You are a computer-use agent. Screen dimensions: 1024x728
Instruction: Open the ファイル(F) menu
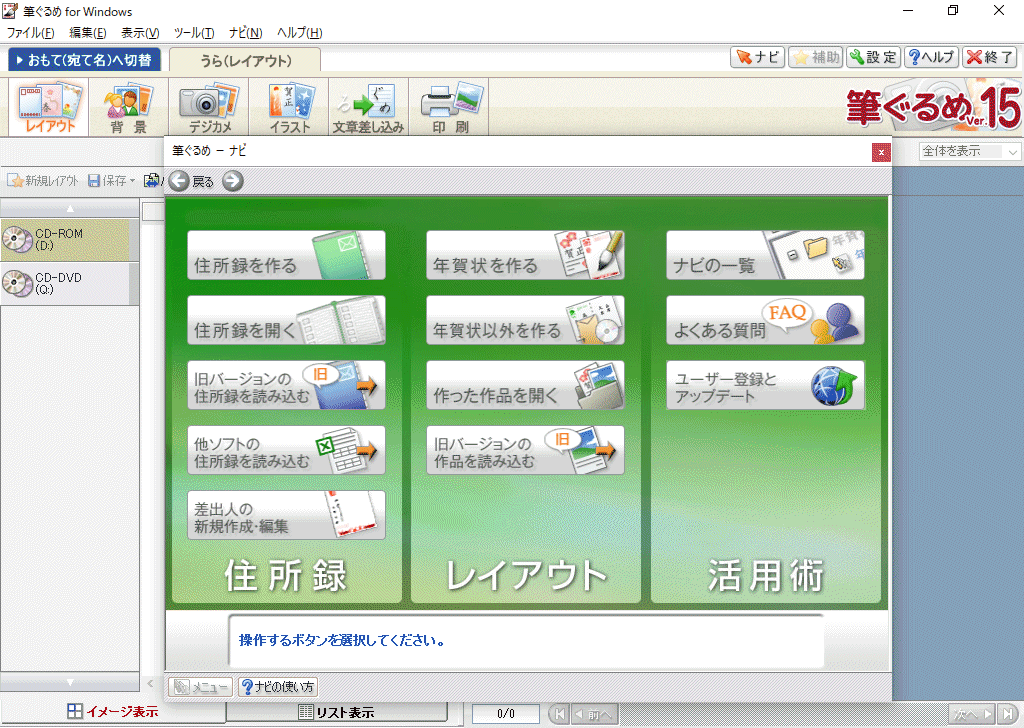[x=30, y=33]
